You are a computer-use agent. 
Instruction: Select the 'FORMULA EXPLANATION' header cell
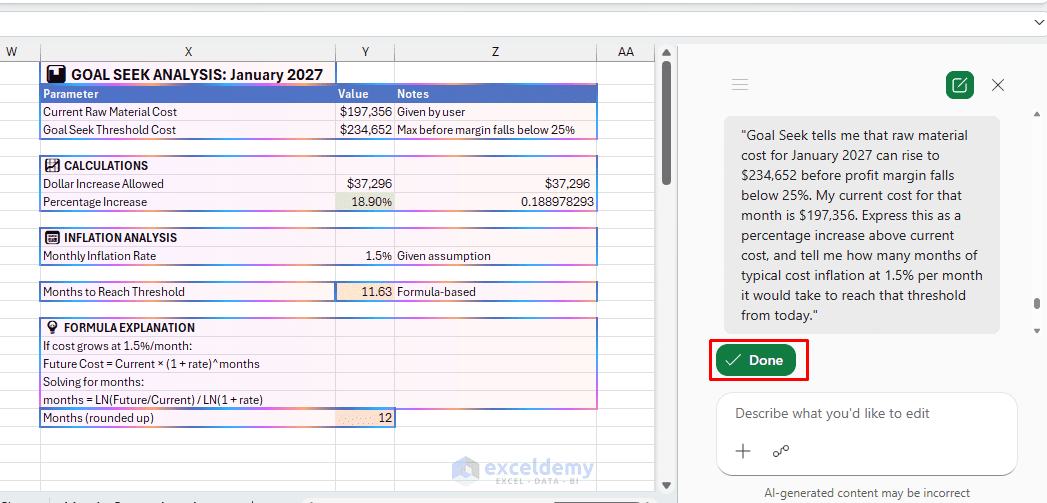(x=188, y=328)
